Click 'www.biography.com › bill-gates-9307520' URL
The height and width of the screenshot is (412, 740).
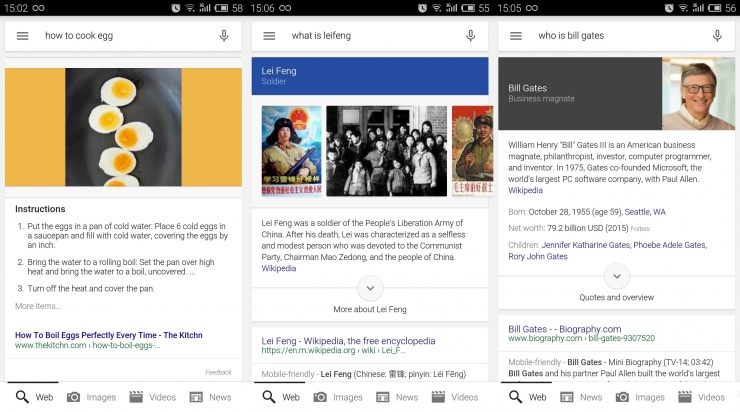point(581,338)
